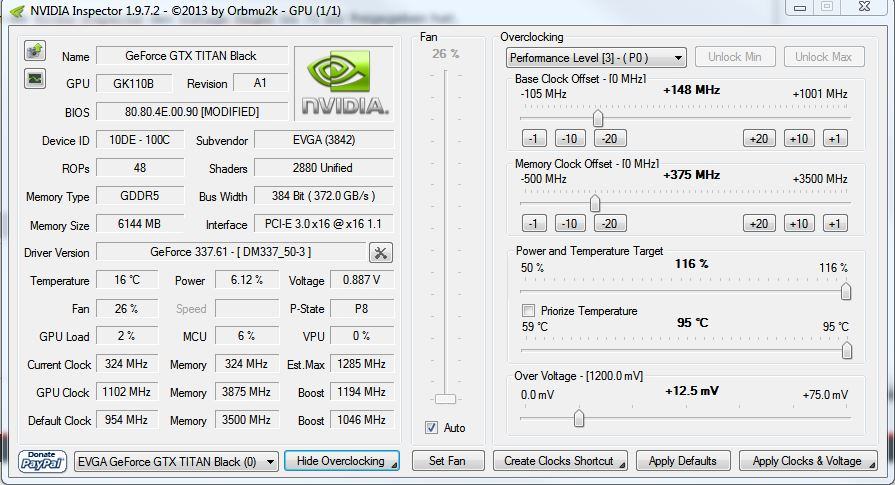The height and width of the screenshot is (485, 895).
Task: Click Memory Clock Offset -1 button
Action: click(x=534, y=223)
